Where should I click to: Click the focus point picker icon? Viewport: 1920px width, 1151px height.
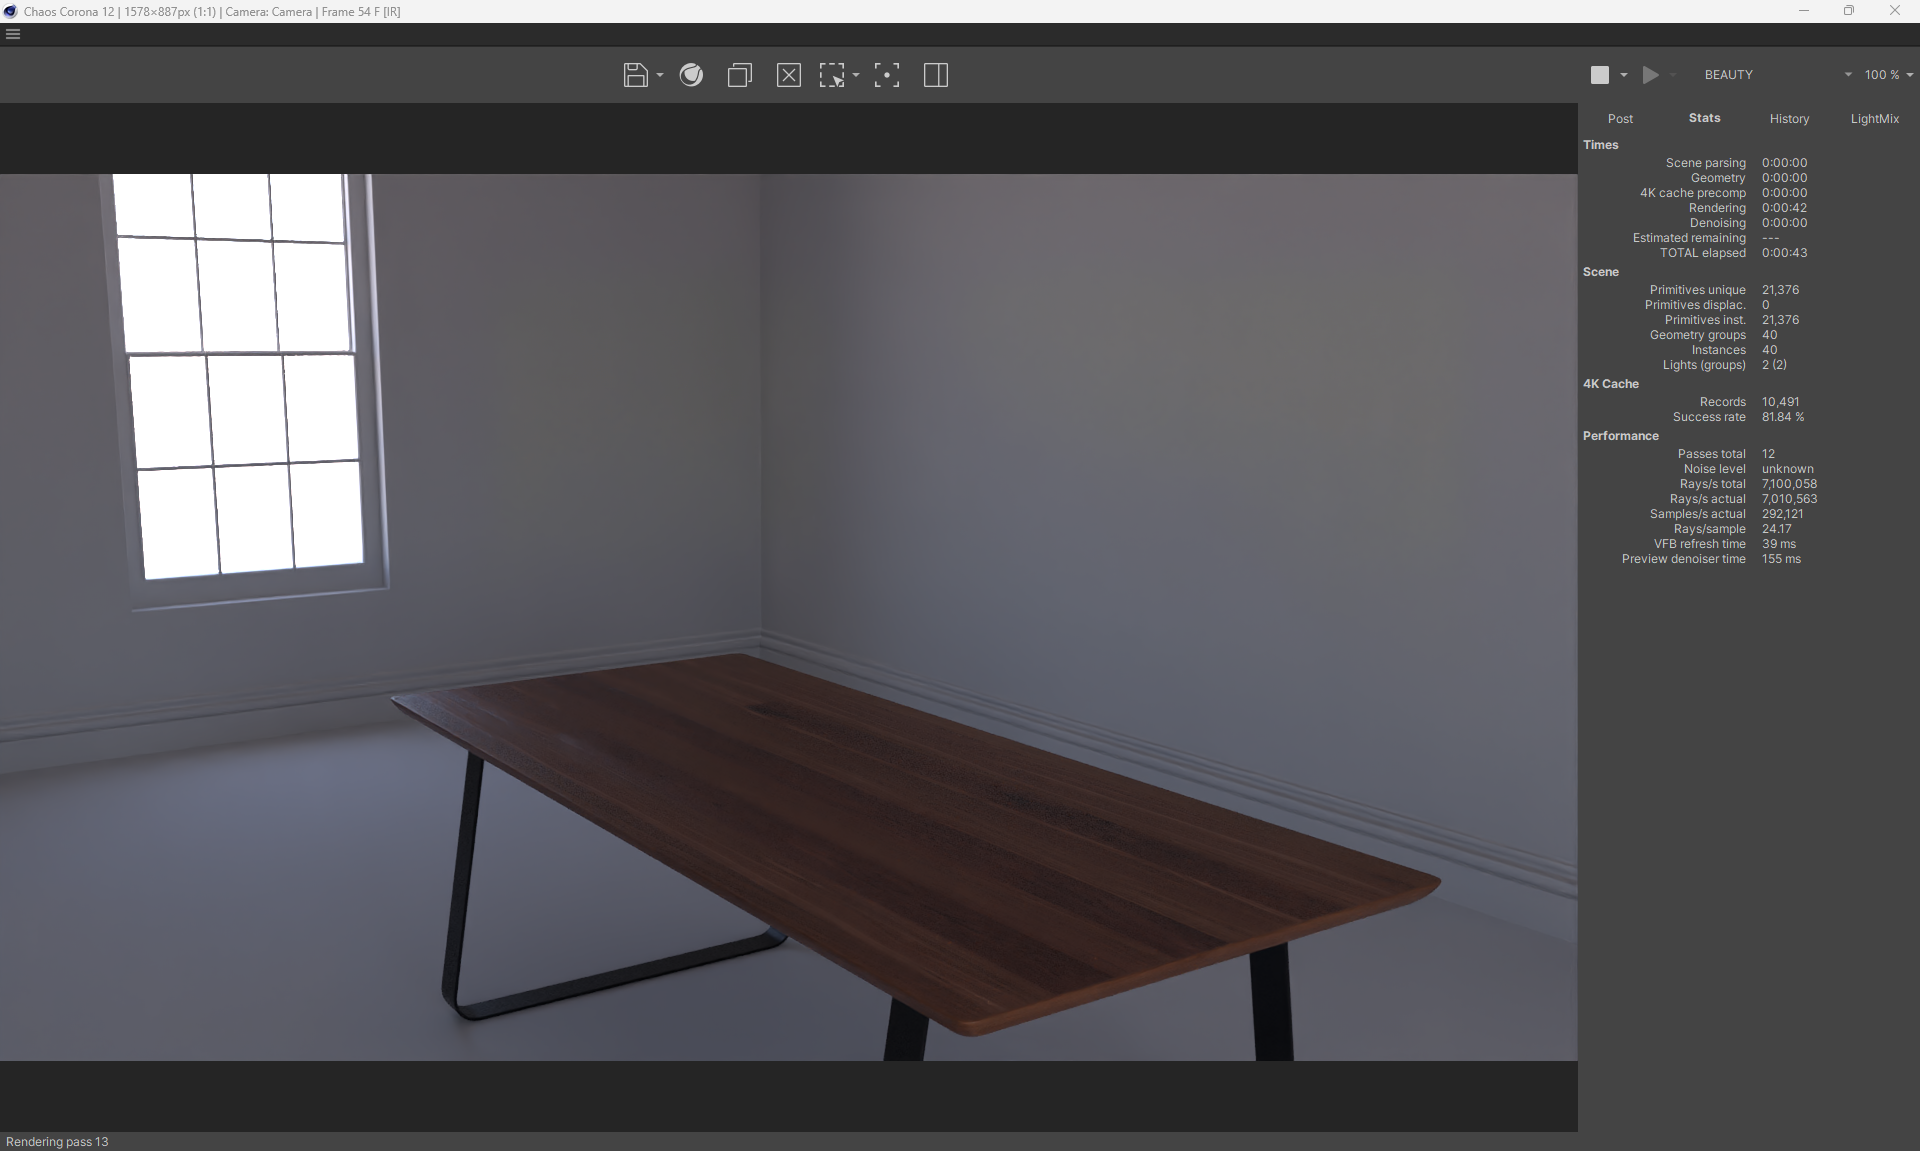(886, 75)
